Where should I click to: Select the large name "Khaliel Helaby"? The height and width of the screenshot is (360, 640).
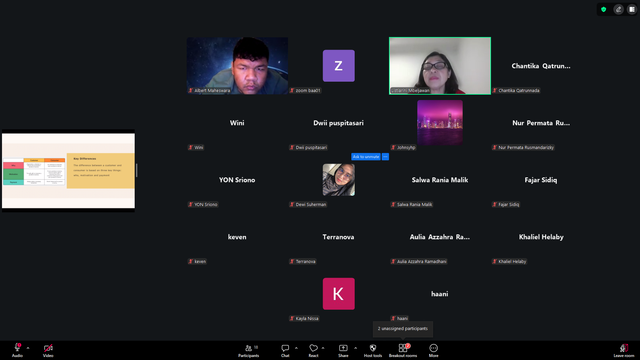tap(541, 237)
